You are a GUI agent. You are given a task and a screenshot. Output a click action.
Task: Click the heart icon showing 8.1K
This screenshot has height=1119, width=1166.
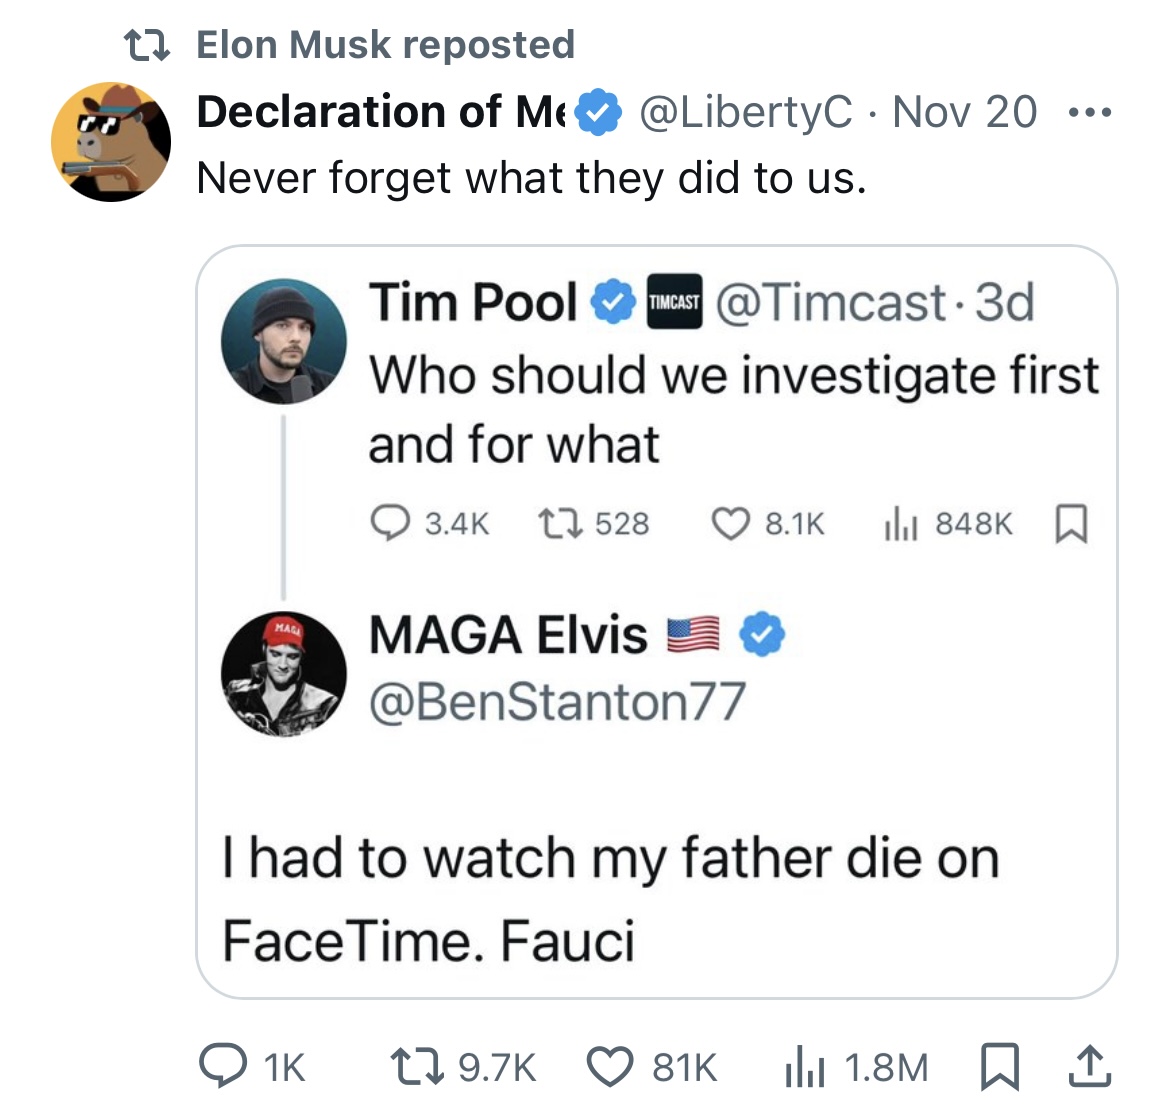pyautogui.click(x=730, y=523)
